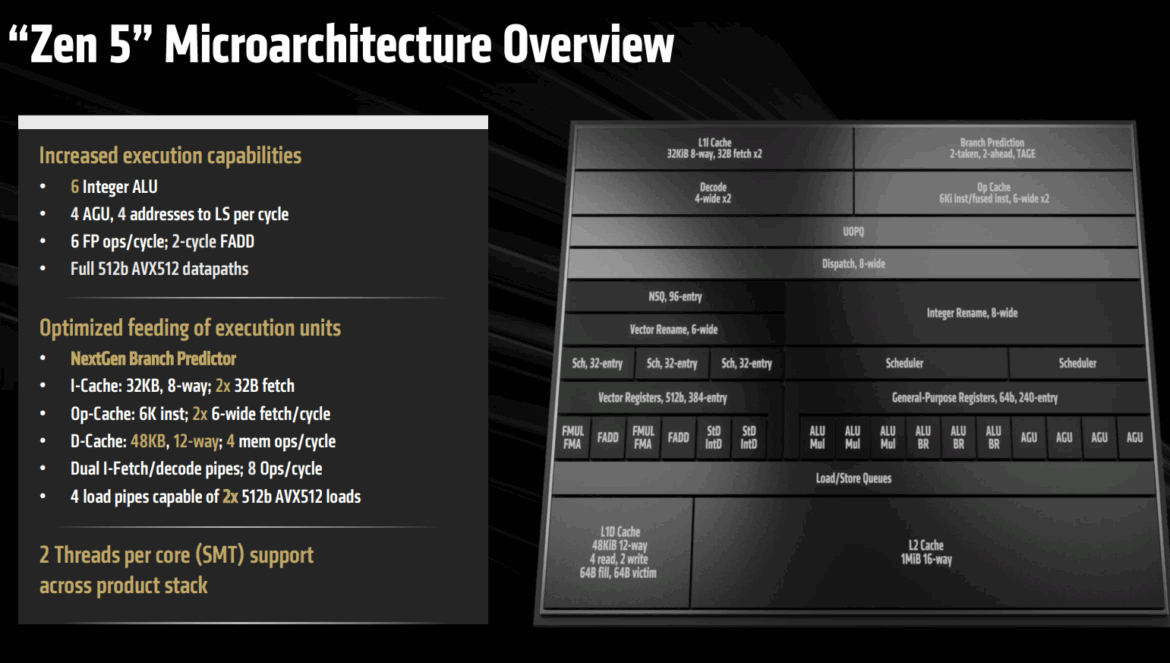Select the Vector Registers, 512b block
The height and width of the screenshot is (663, 1170).
(x=662, y=398)
